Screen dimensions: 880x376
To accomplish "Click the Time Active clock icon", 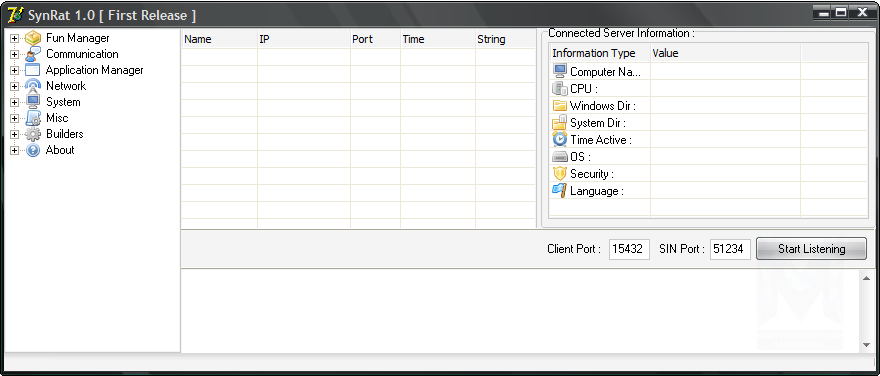I will [560, 139].
